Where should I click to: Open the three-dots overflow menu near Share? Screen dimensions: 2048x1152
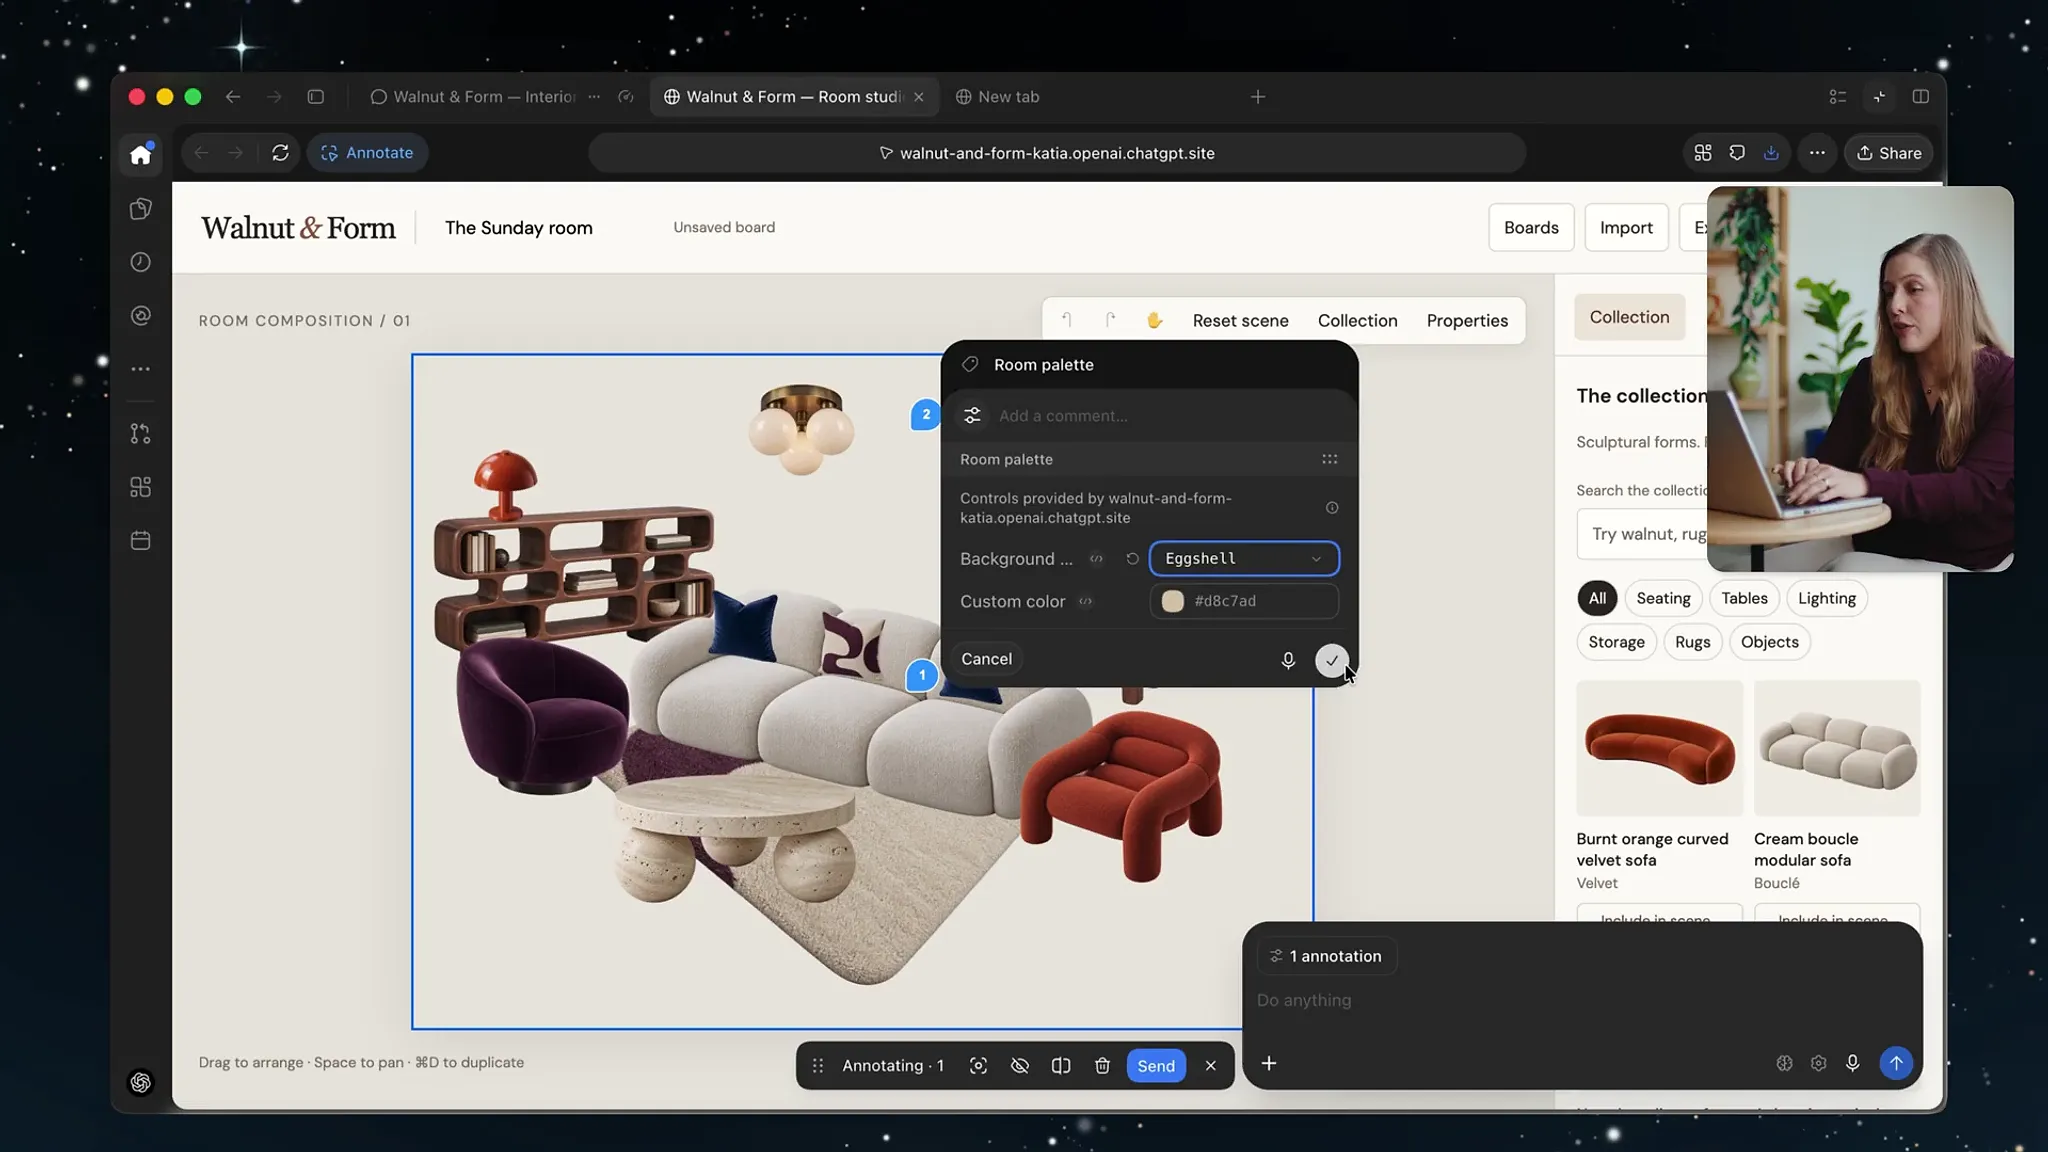pos(1817,153)
